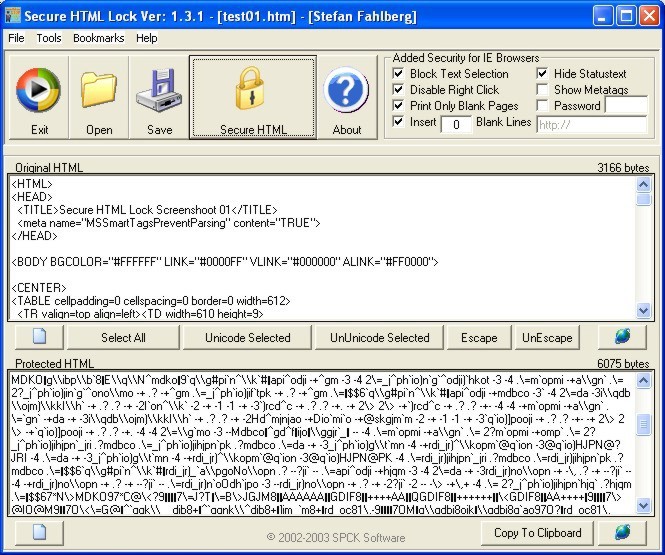The image size is (665, 555).
Task: Click the <HTML> line in Original HTML
Action: (x=32, y=184)
